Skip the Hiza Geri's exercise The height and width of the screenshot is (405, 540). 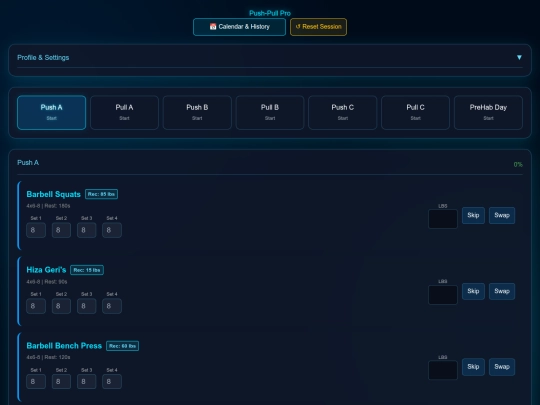click(473, 291)
